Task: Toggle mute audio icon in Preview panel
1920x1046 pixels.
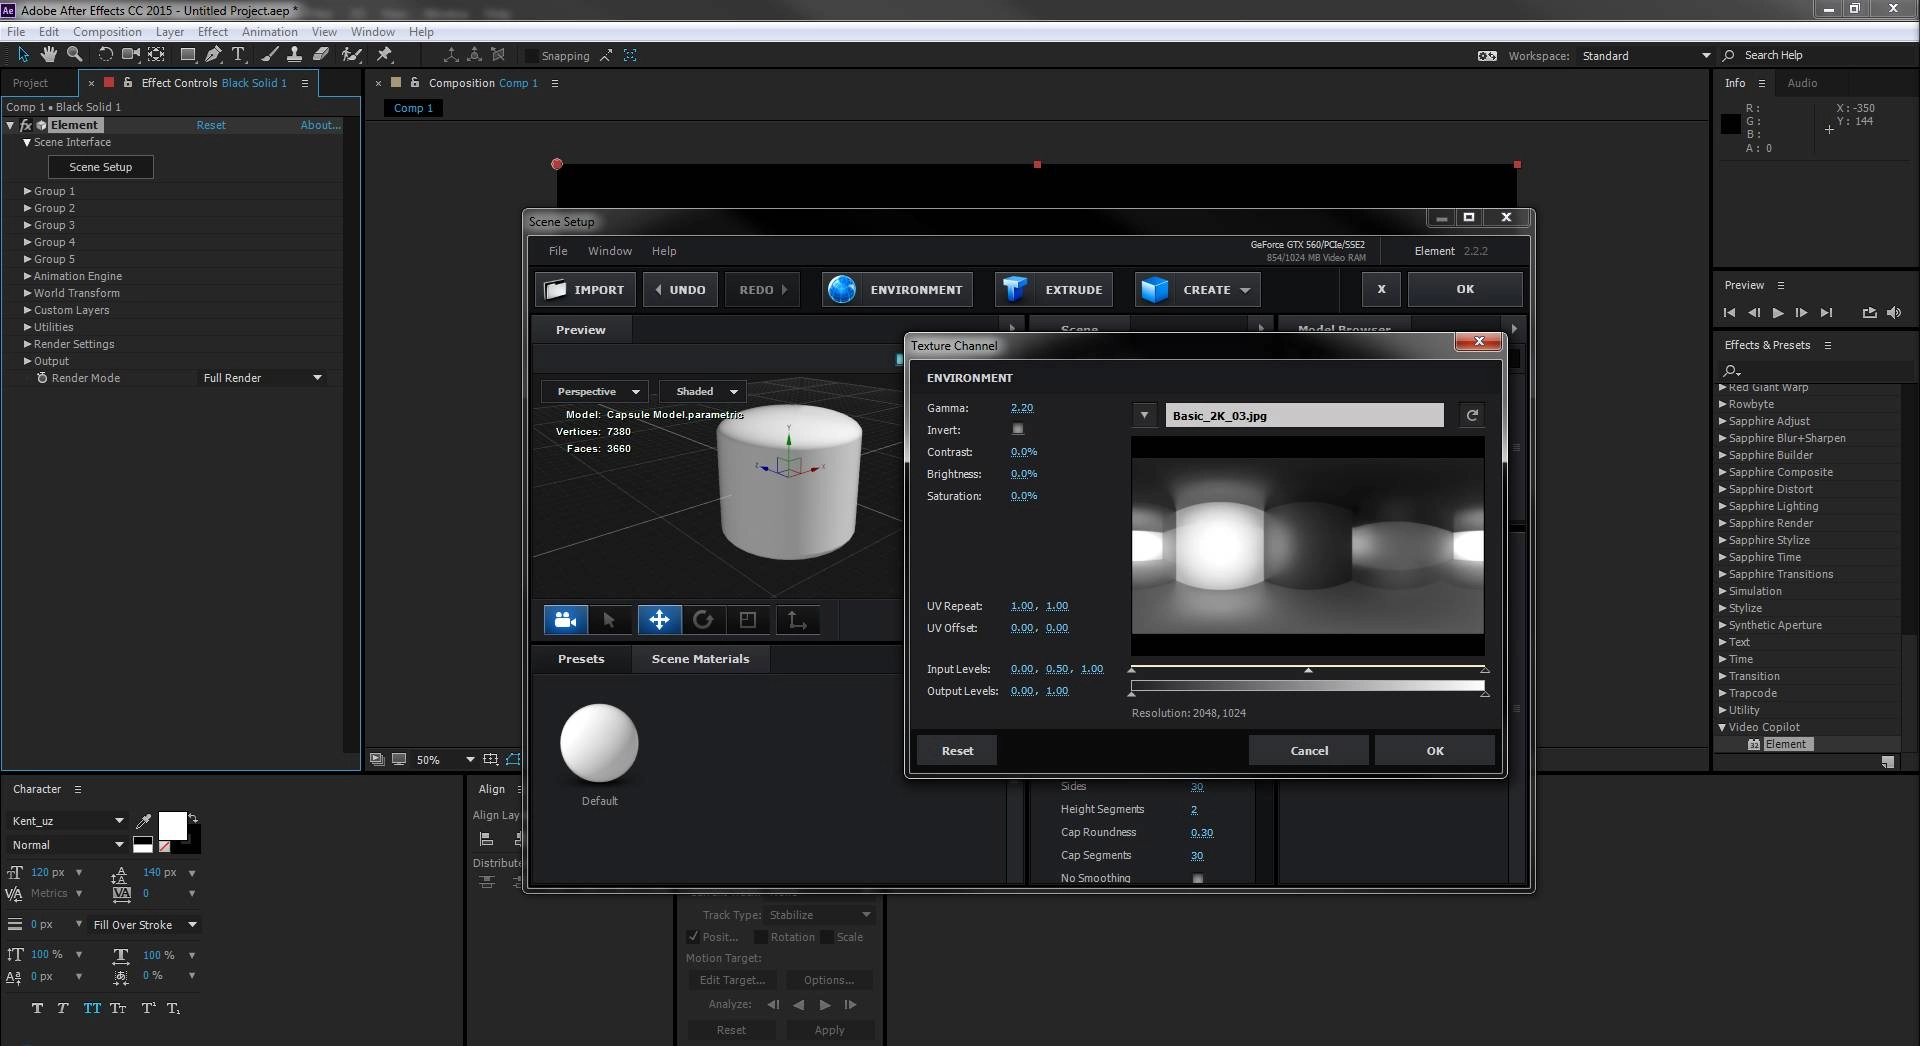Action: [1894, 313]
